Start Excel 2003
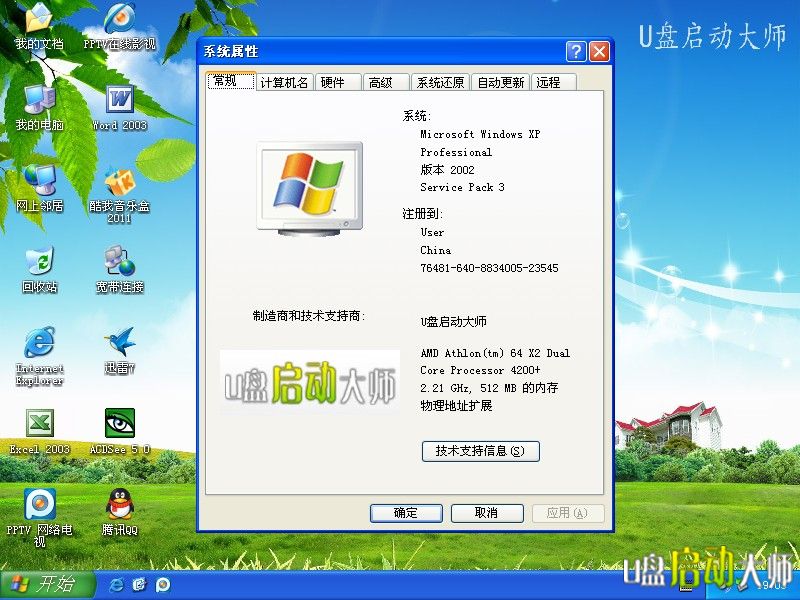800x600 pixels. 38,425
